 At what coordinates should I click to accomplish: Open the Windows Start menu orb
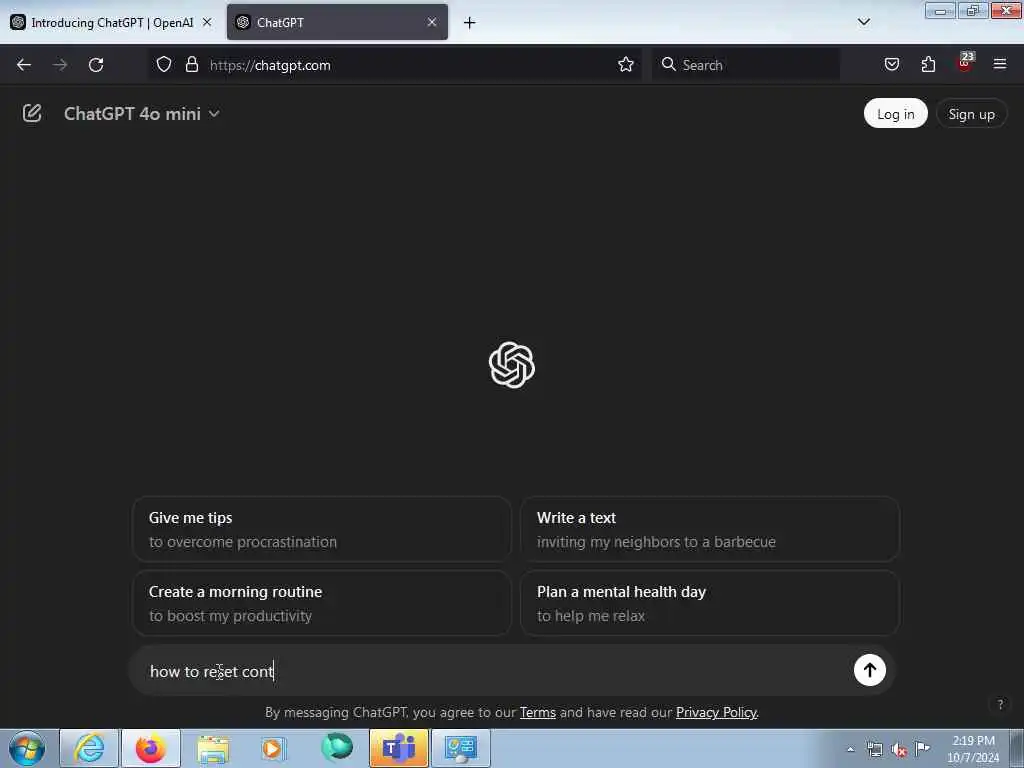27,748
